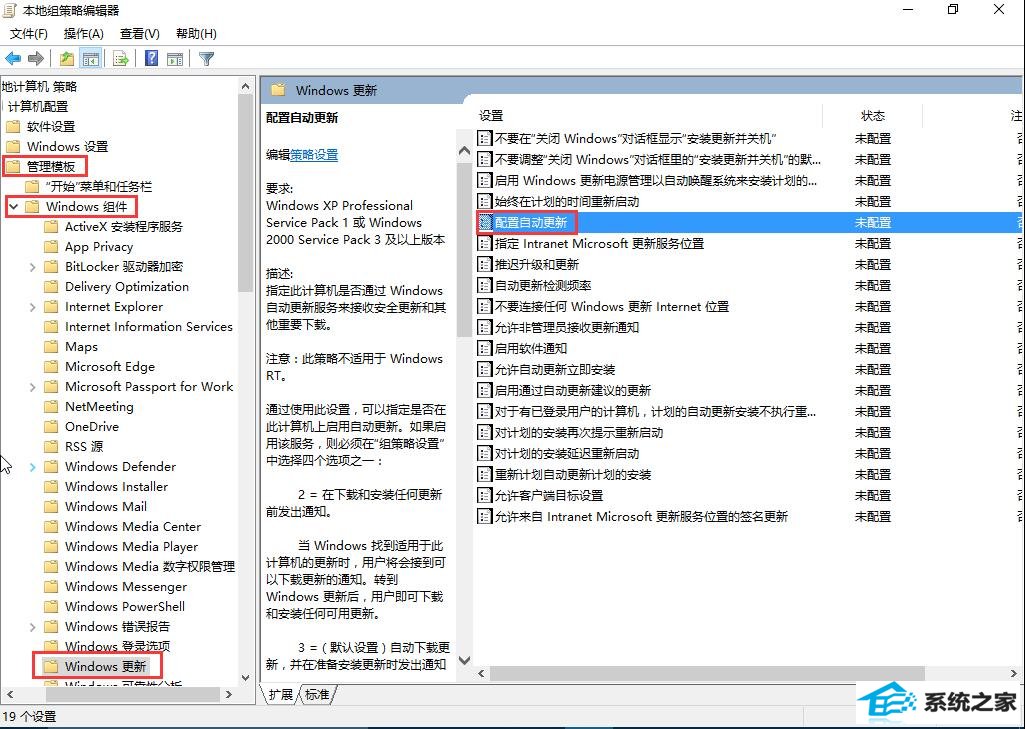The image size is (1025, 729).
Task: Toggle the show/hide console tree icon
Action: 90,59
